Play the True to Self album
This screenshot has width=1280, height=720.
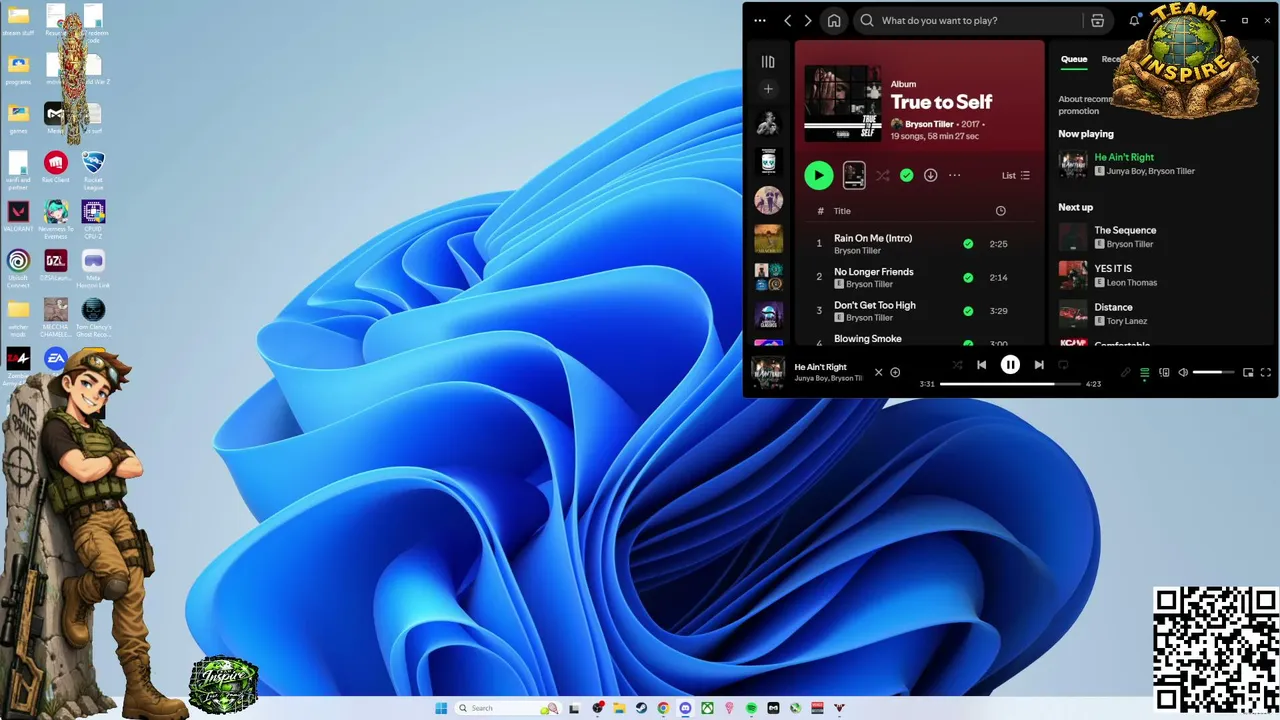coord(819,175)
